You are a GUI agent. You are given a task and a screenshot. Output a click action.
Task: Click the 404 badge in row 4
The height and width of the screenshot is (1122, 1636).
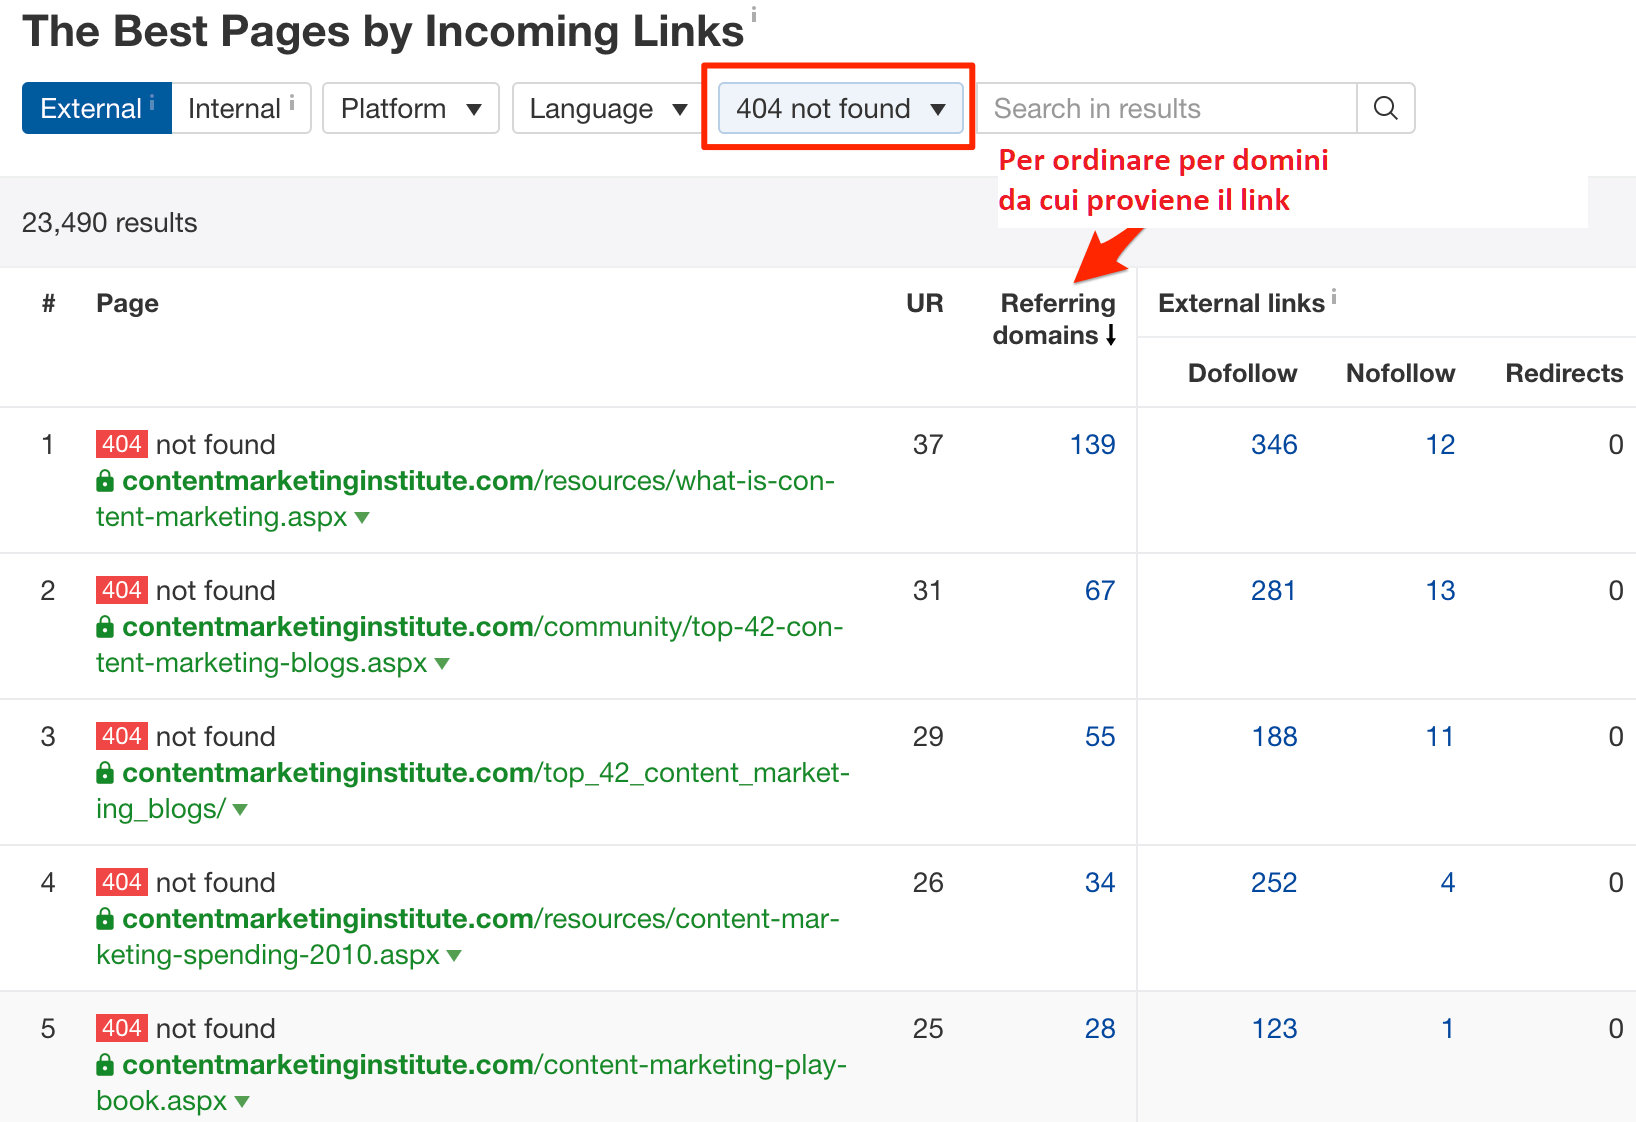(122, 882)
